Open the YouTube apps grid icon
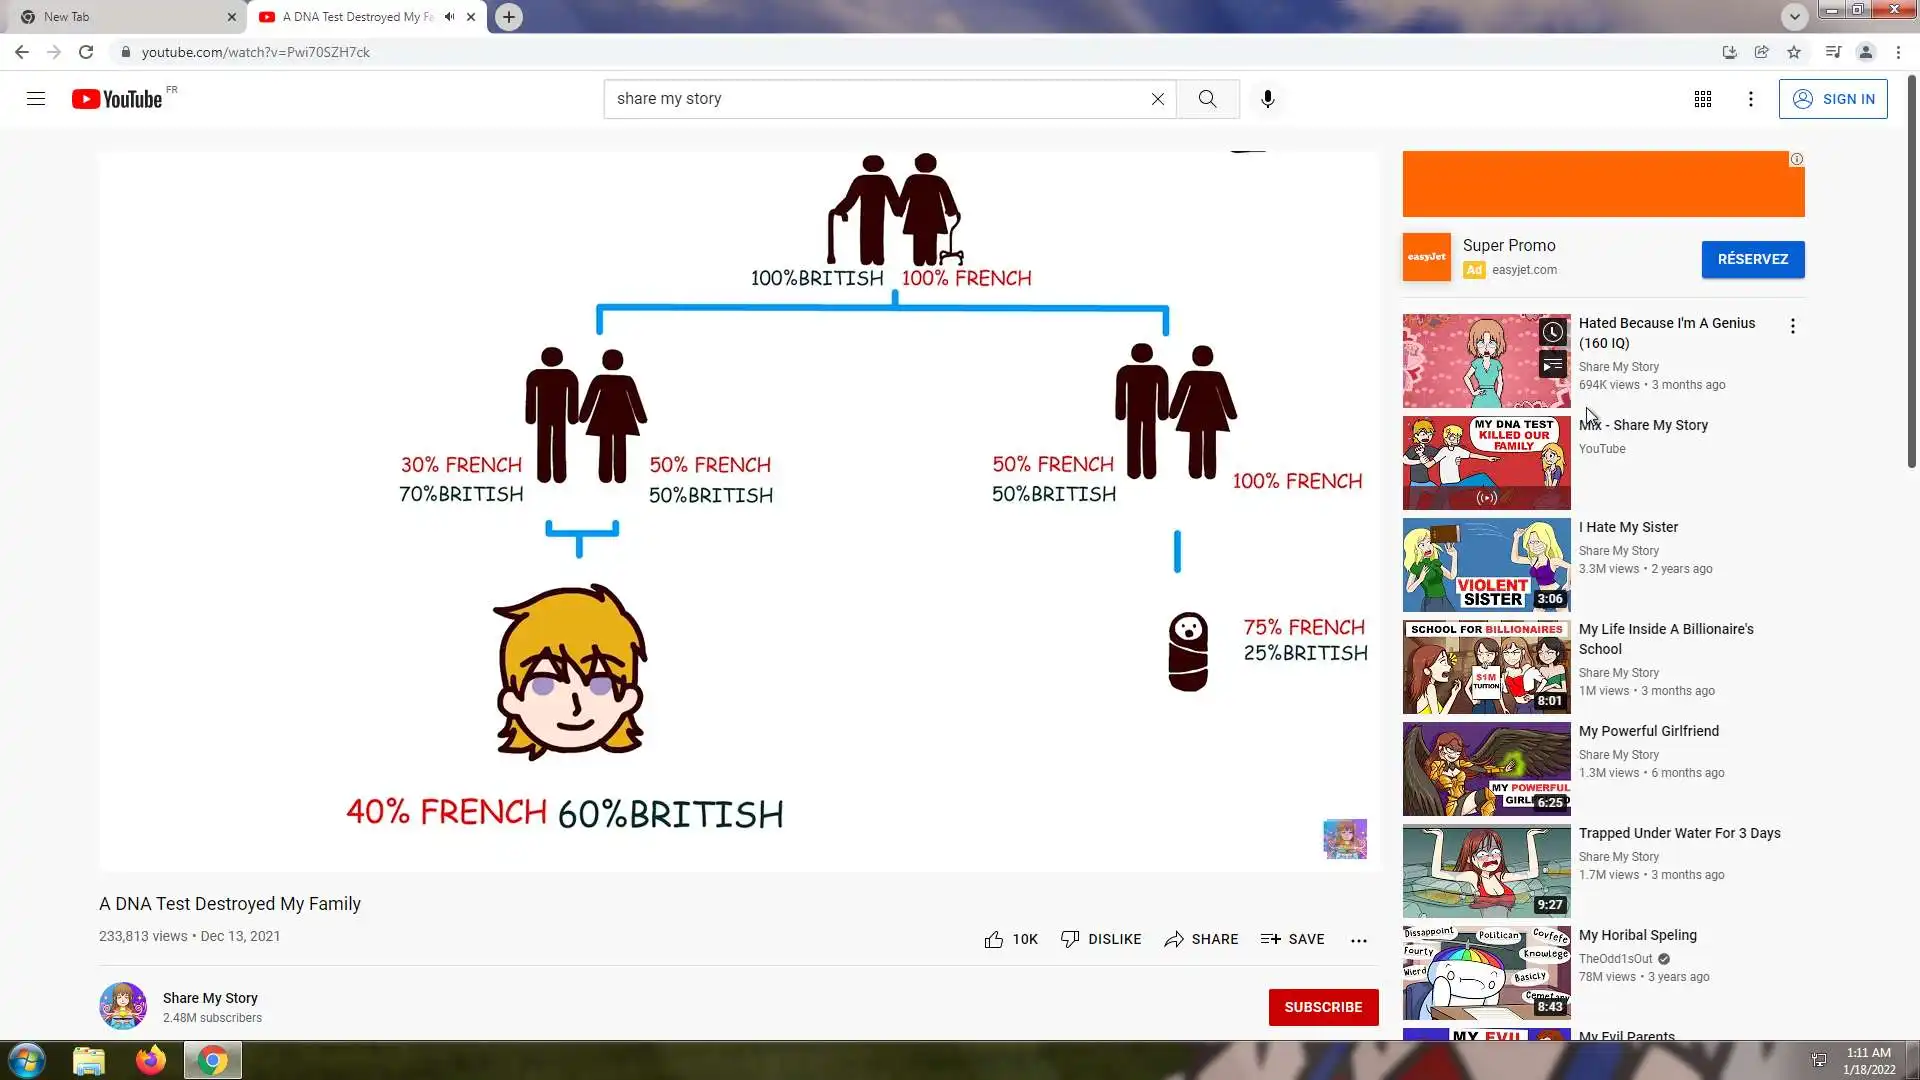Image resolution: width=1920 pixels, height=1080 pixels. pos(1702,99)
